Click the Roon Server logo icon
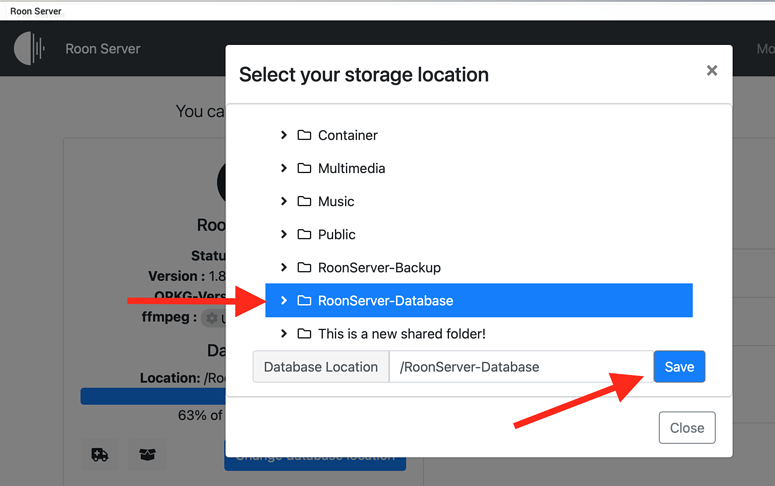This screenshot has height=486, width=775. tap(30, 48)
